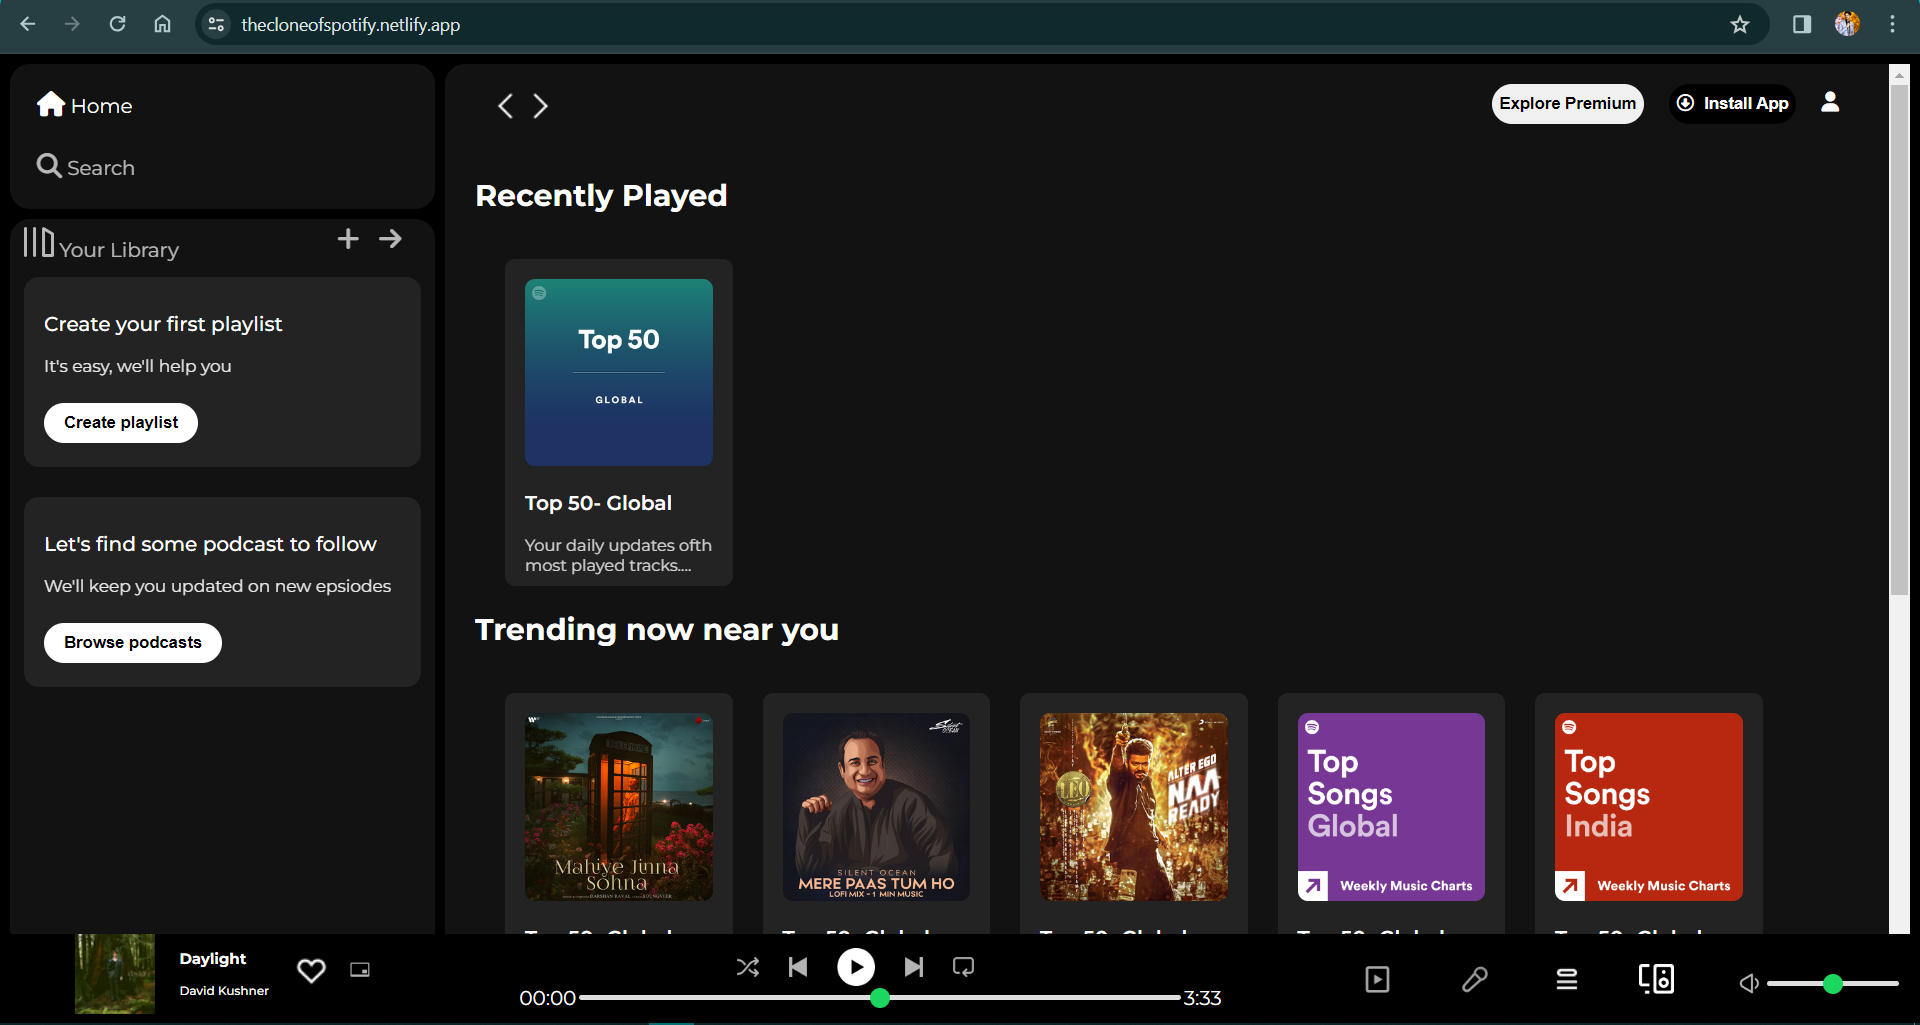Reload the browser page
Image resolution: width=1920 pixels, height=1025 pixels.
[117, 24]
